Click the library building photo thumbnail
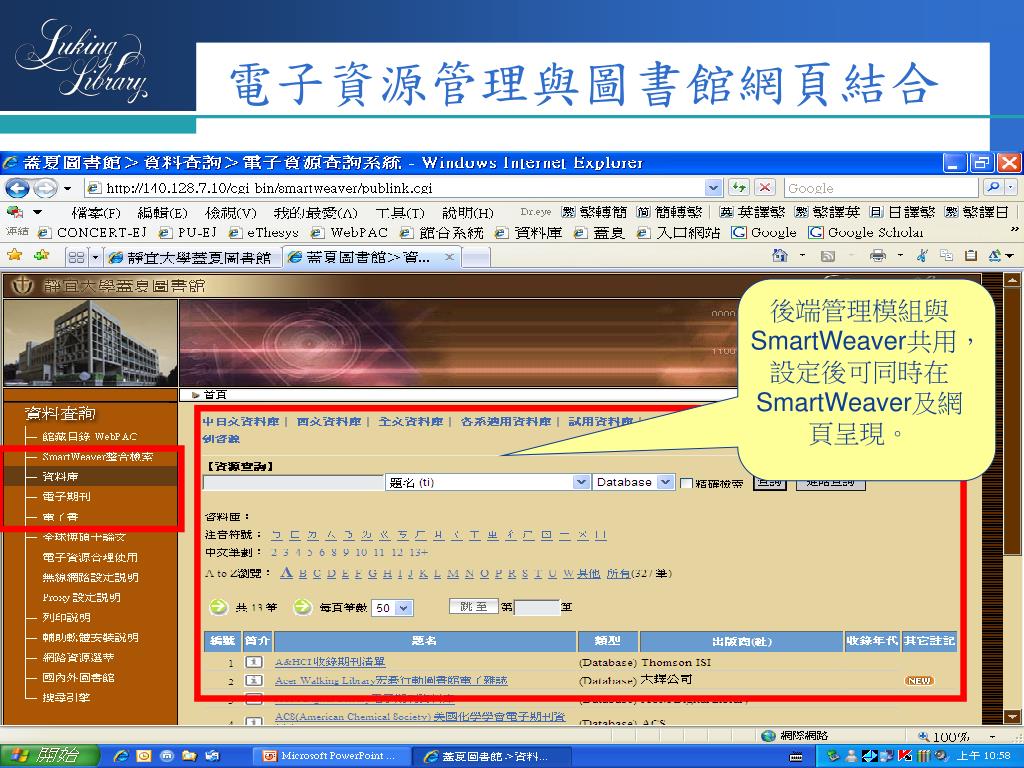This screenshot has height=768, width=1024. point(91,344)
